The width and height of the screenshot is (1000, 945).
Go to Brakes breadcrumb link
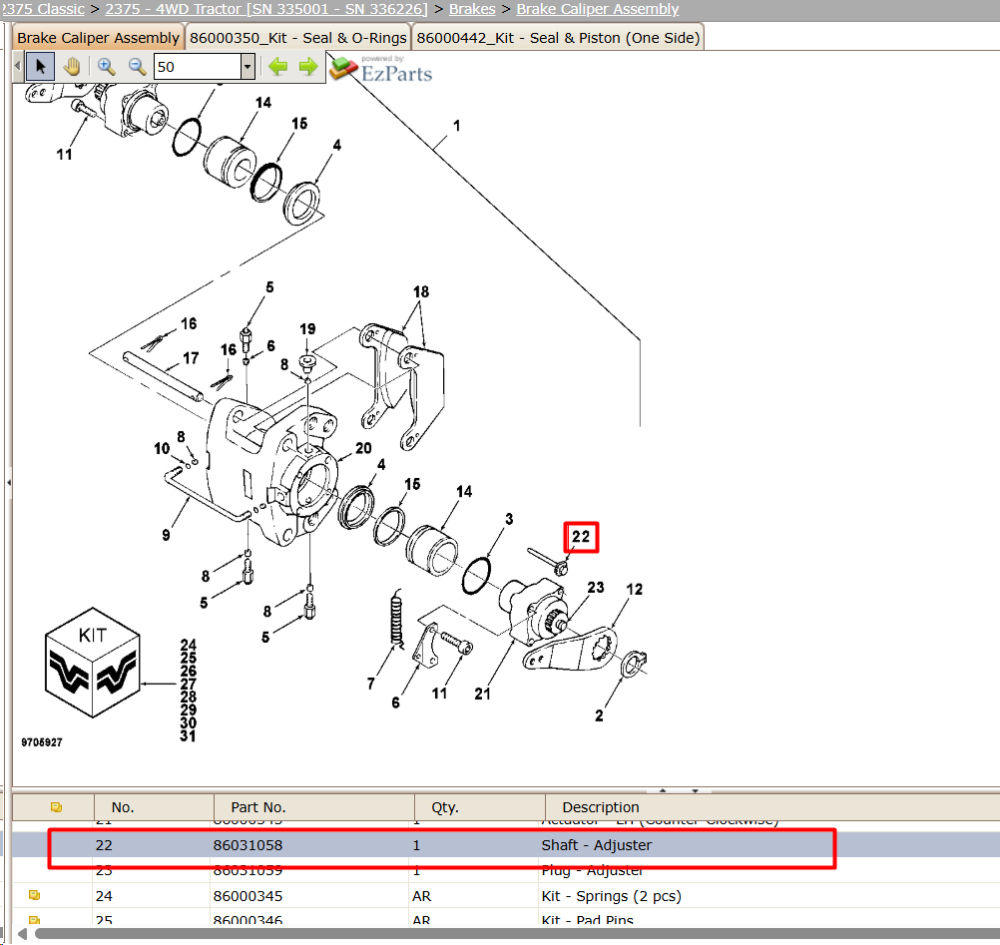472,9
